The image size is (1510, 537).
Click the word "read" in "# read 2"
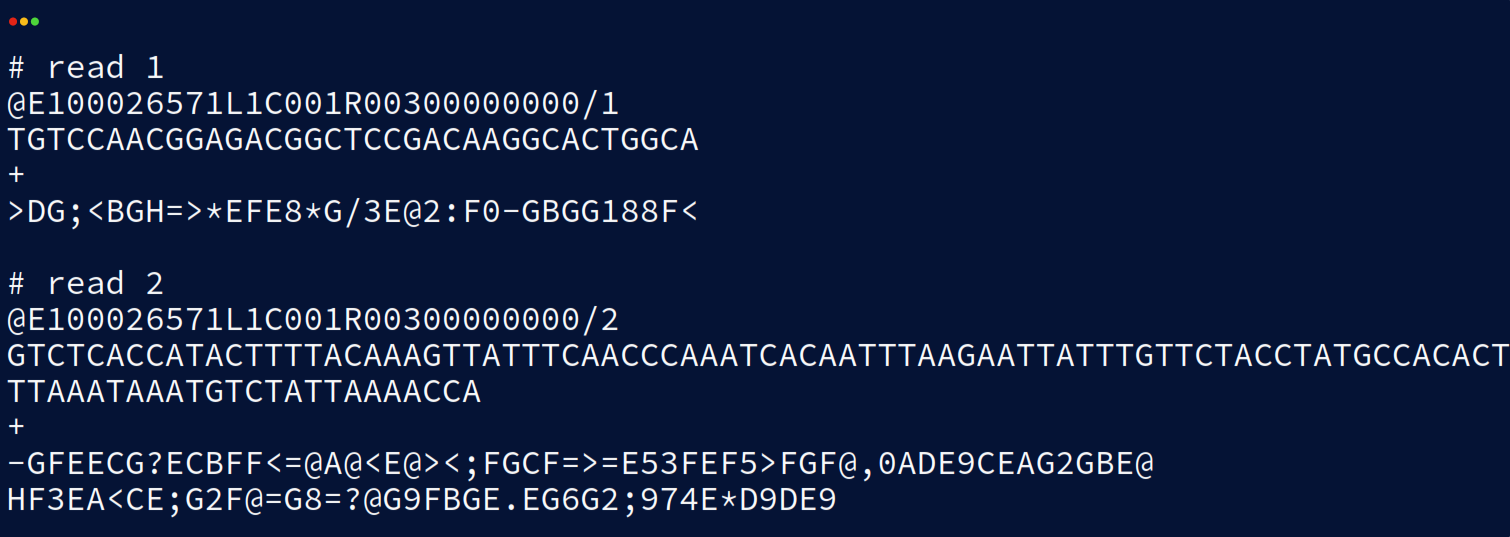coord(85,284)
